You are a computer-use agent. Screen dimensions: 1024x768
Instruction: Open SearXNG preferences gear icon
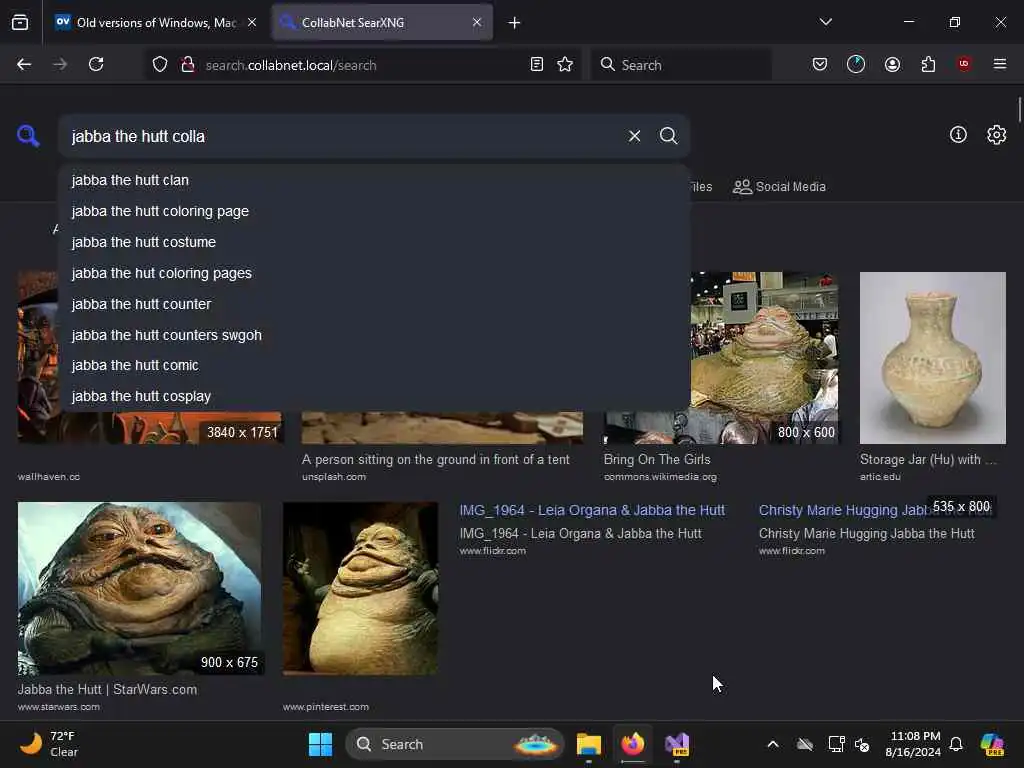point(997,135)
